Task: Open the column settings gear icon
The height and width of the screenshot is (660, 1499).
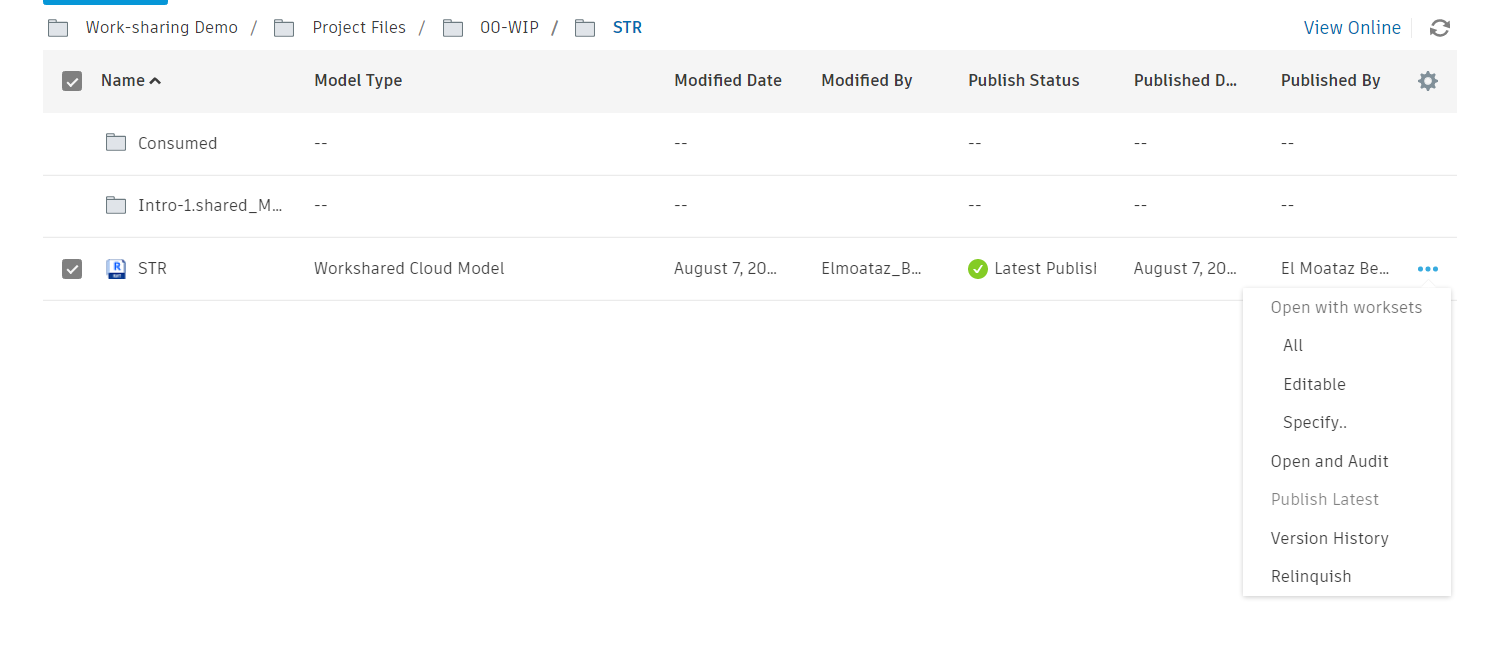Action: (1428, 81)
